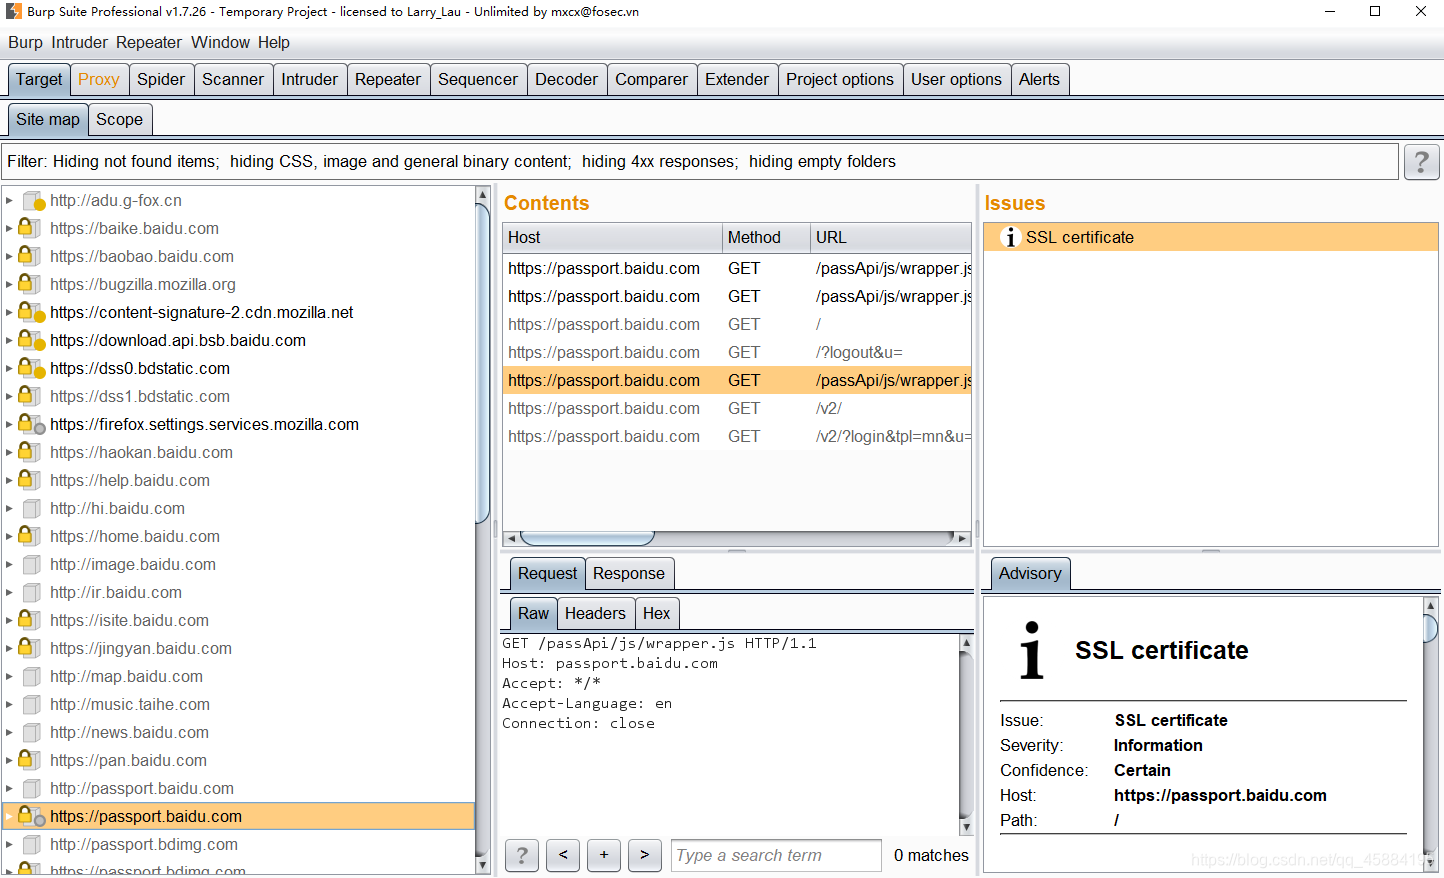
Task: Show the Response tab
Action: [629, 573]
